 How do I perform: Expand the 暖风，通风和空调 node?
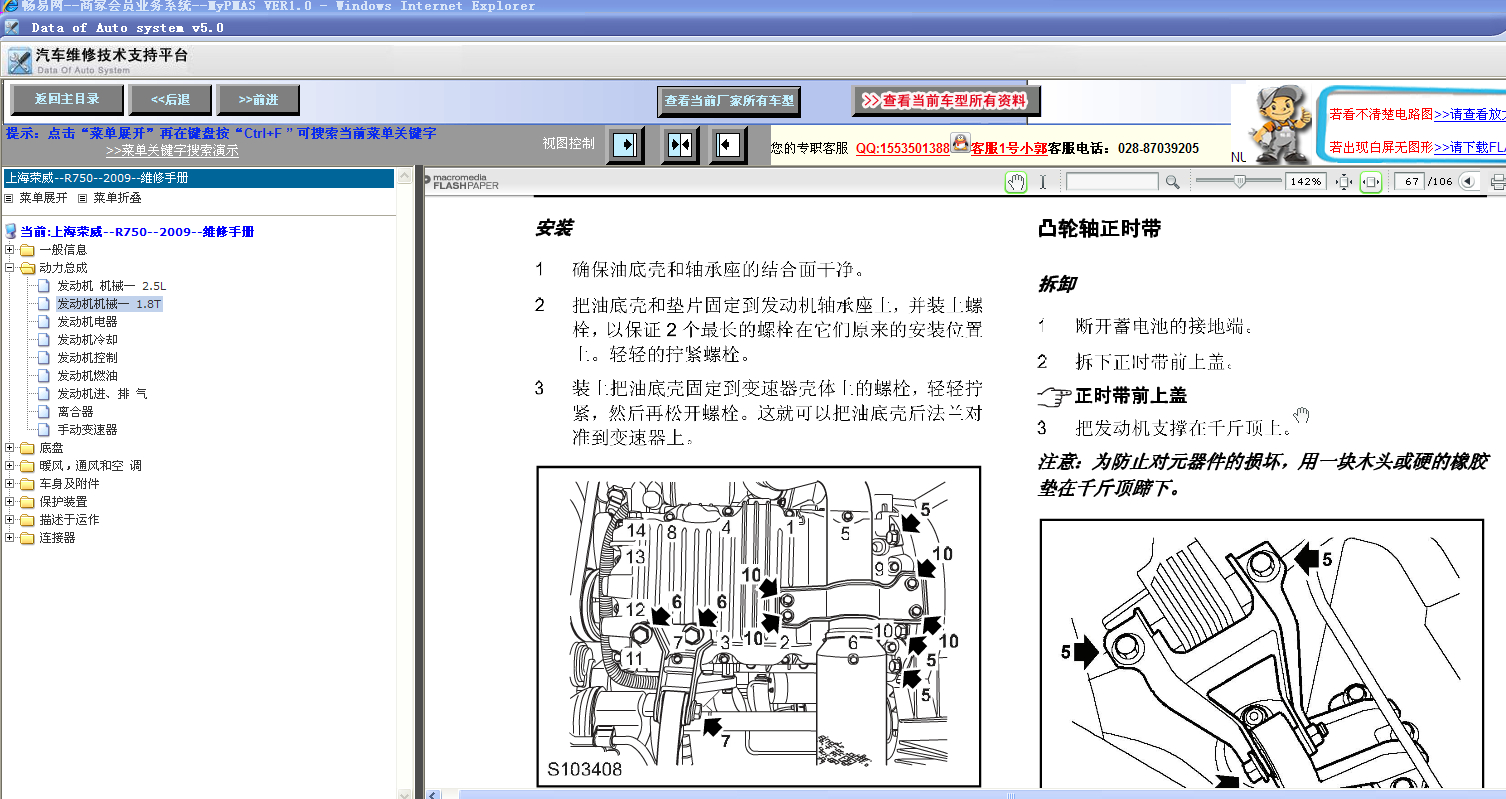(10, 466)
